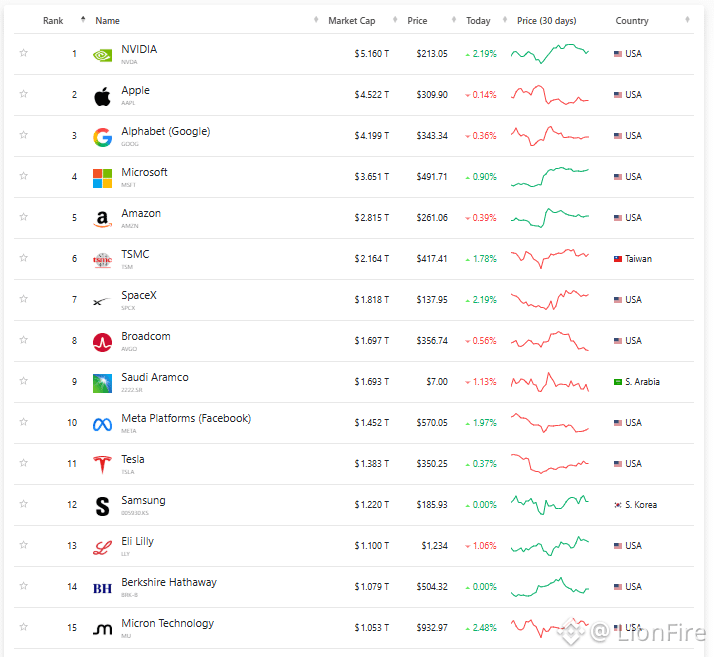
Task: Favorite NVIDIA with its star
Action: point(24,53)
